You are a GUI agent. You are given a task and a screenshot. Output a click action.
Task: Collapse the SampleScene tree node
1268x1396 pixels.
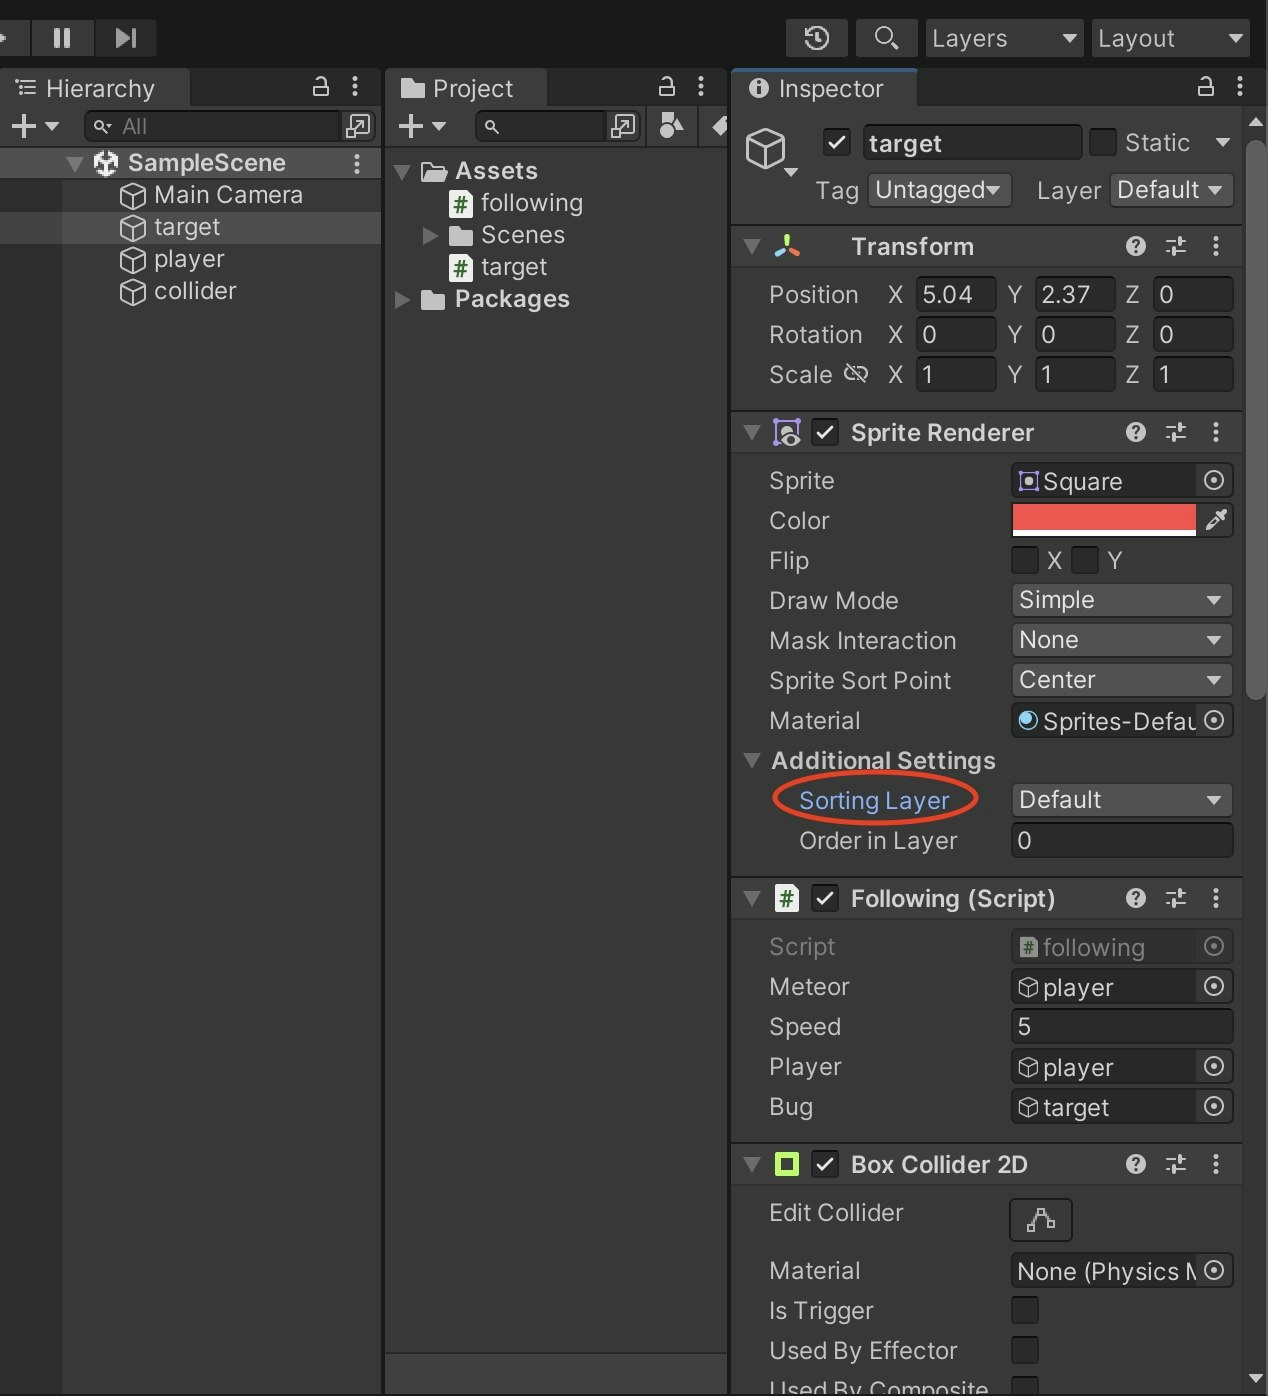75,163
